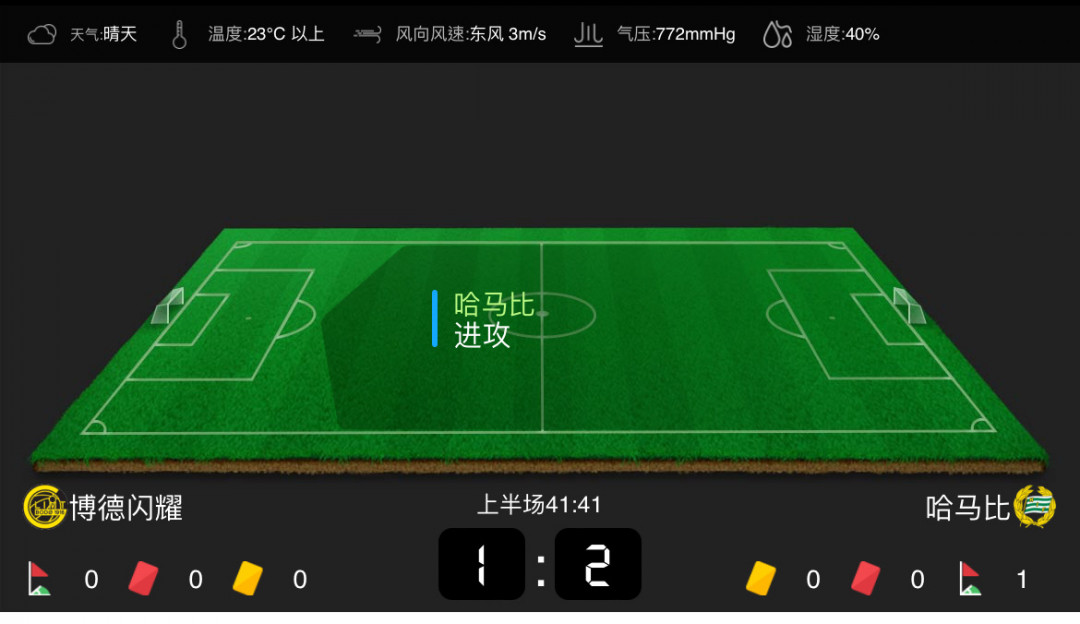Click the 博德闪耀 red card icon
This screenshot has height=624, width=1080.
click(143, 579)
